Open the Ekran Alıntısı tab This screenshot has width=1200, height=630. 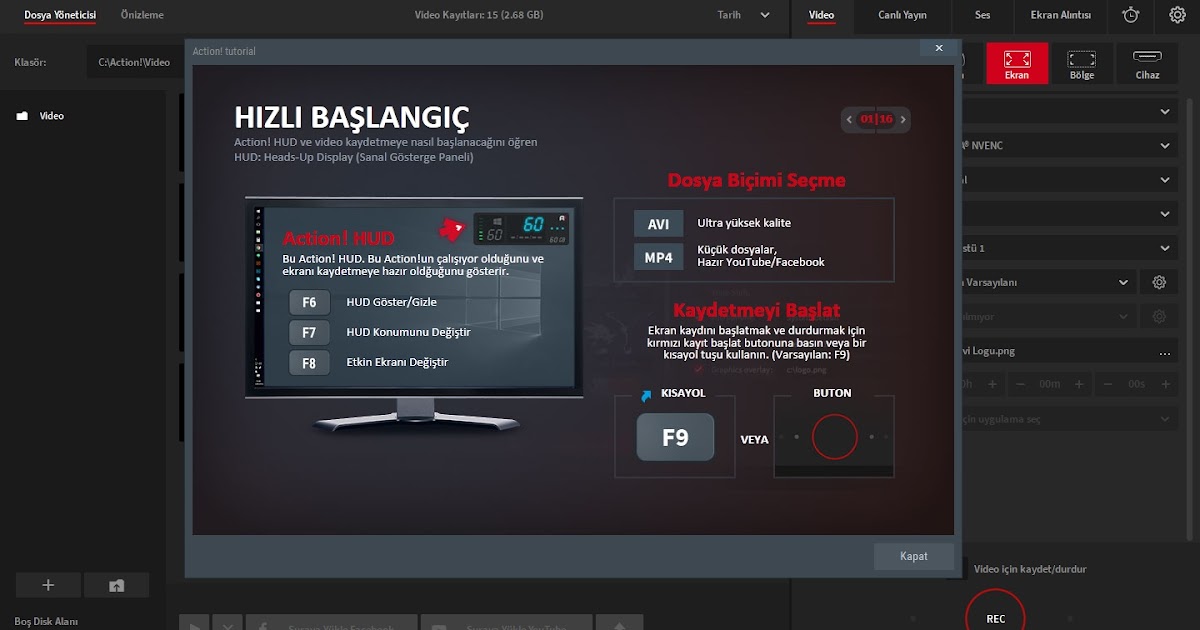click(x=1061, y=15)
